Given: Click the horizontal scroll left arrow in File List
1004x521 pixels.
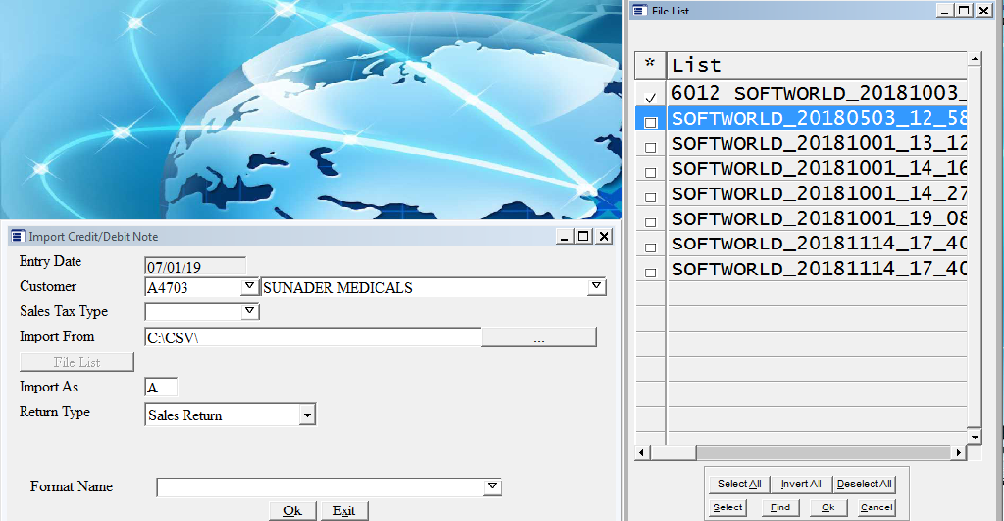Looking at the screenshot, I should (x=642, y=453).
